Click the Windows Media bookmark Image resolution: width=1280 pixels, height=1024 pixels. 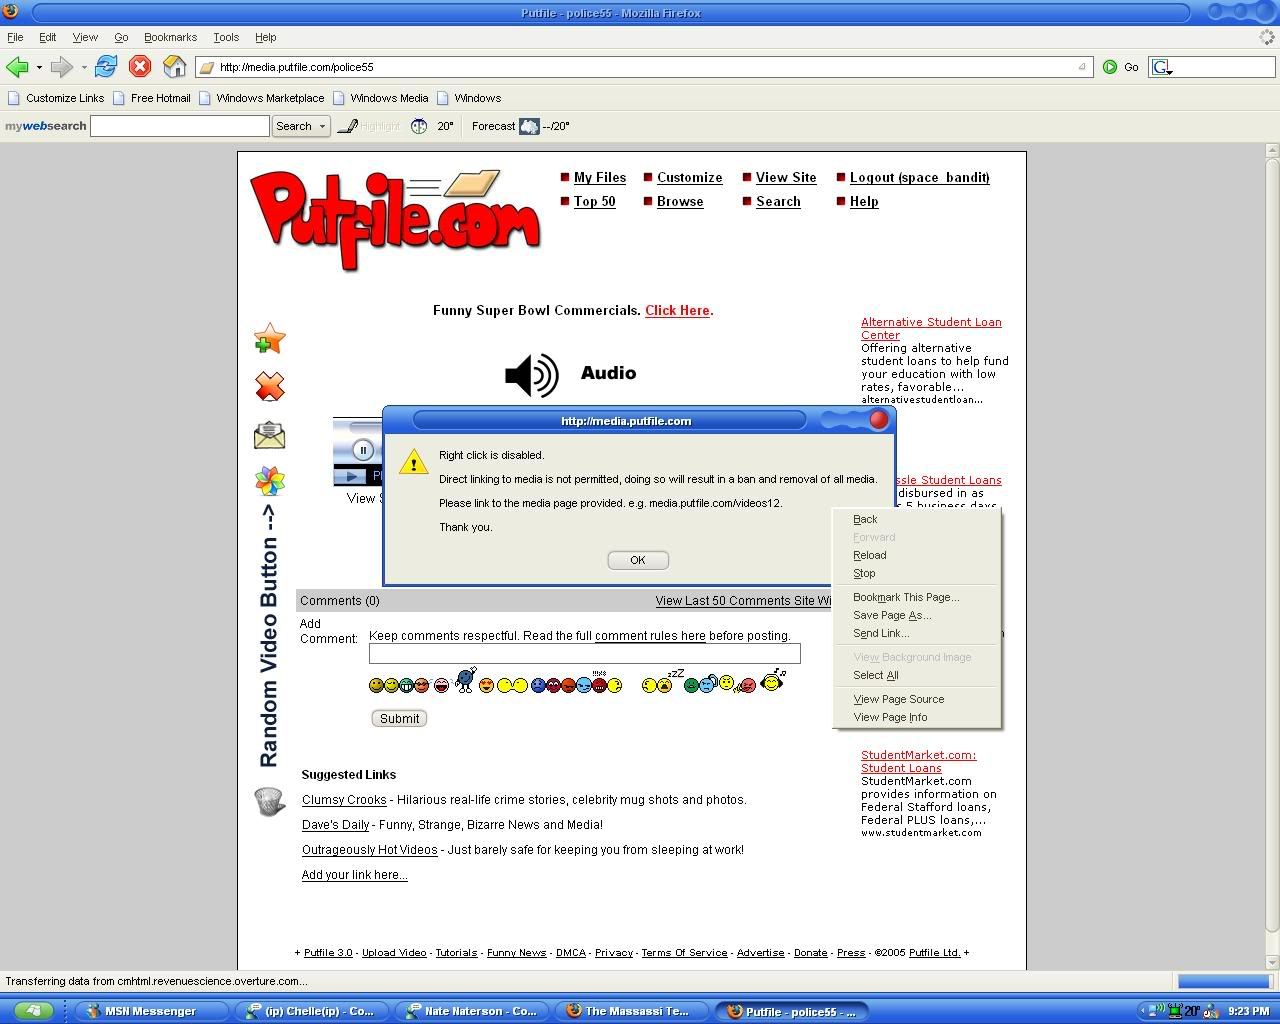[x=381, y=98]
